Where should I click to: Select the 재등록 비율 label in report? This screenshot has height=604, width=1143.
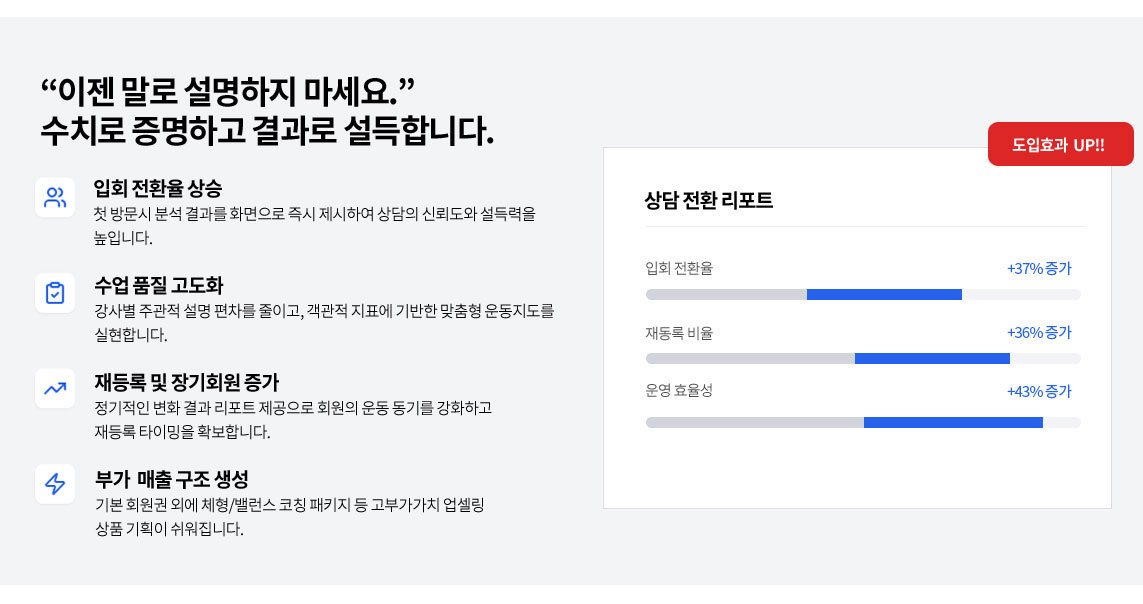(x=679, y=332)
